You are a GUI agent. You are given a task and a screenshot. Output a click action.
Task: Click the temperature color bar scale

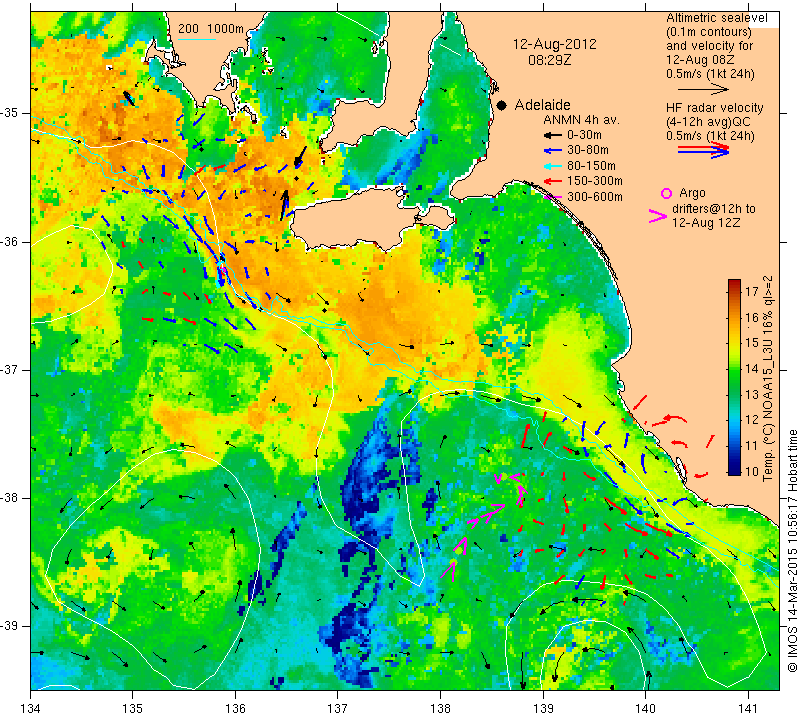(734, 377)
